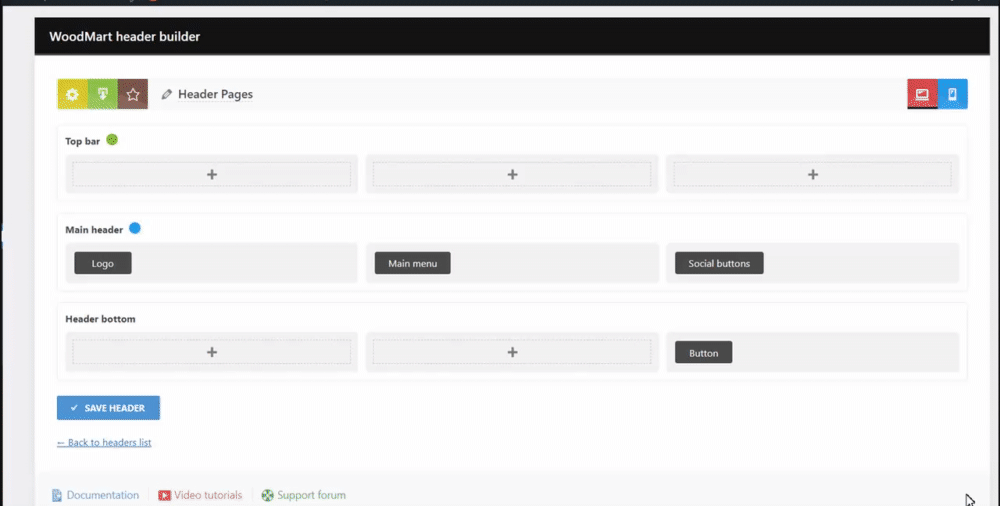The width and height of the screenshot is (1000, 506).
Task: Click the Support forum lifebuoy icon
Action: coord(267,495)
